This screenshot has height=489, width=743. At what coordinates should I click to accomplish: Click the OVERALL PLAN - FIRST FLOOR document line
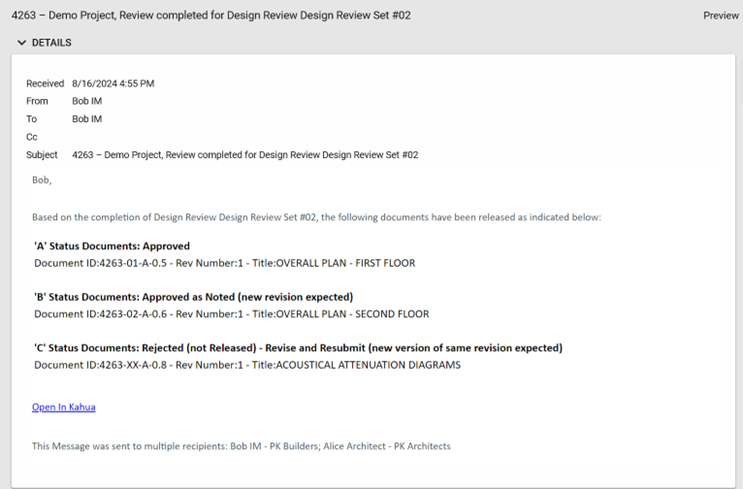[x=224, y=263]
